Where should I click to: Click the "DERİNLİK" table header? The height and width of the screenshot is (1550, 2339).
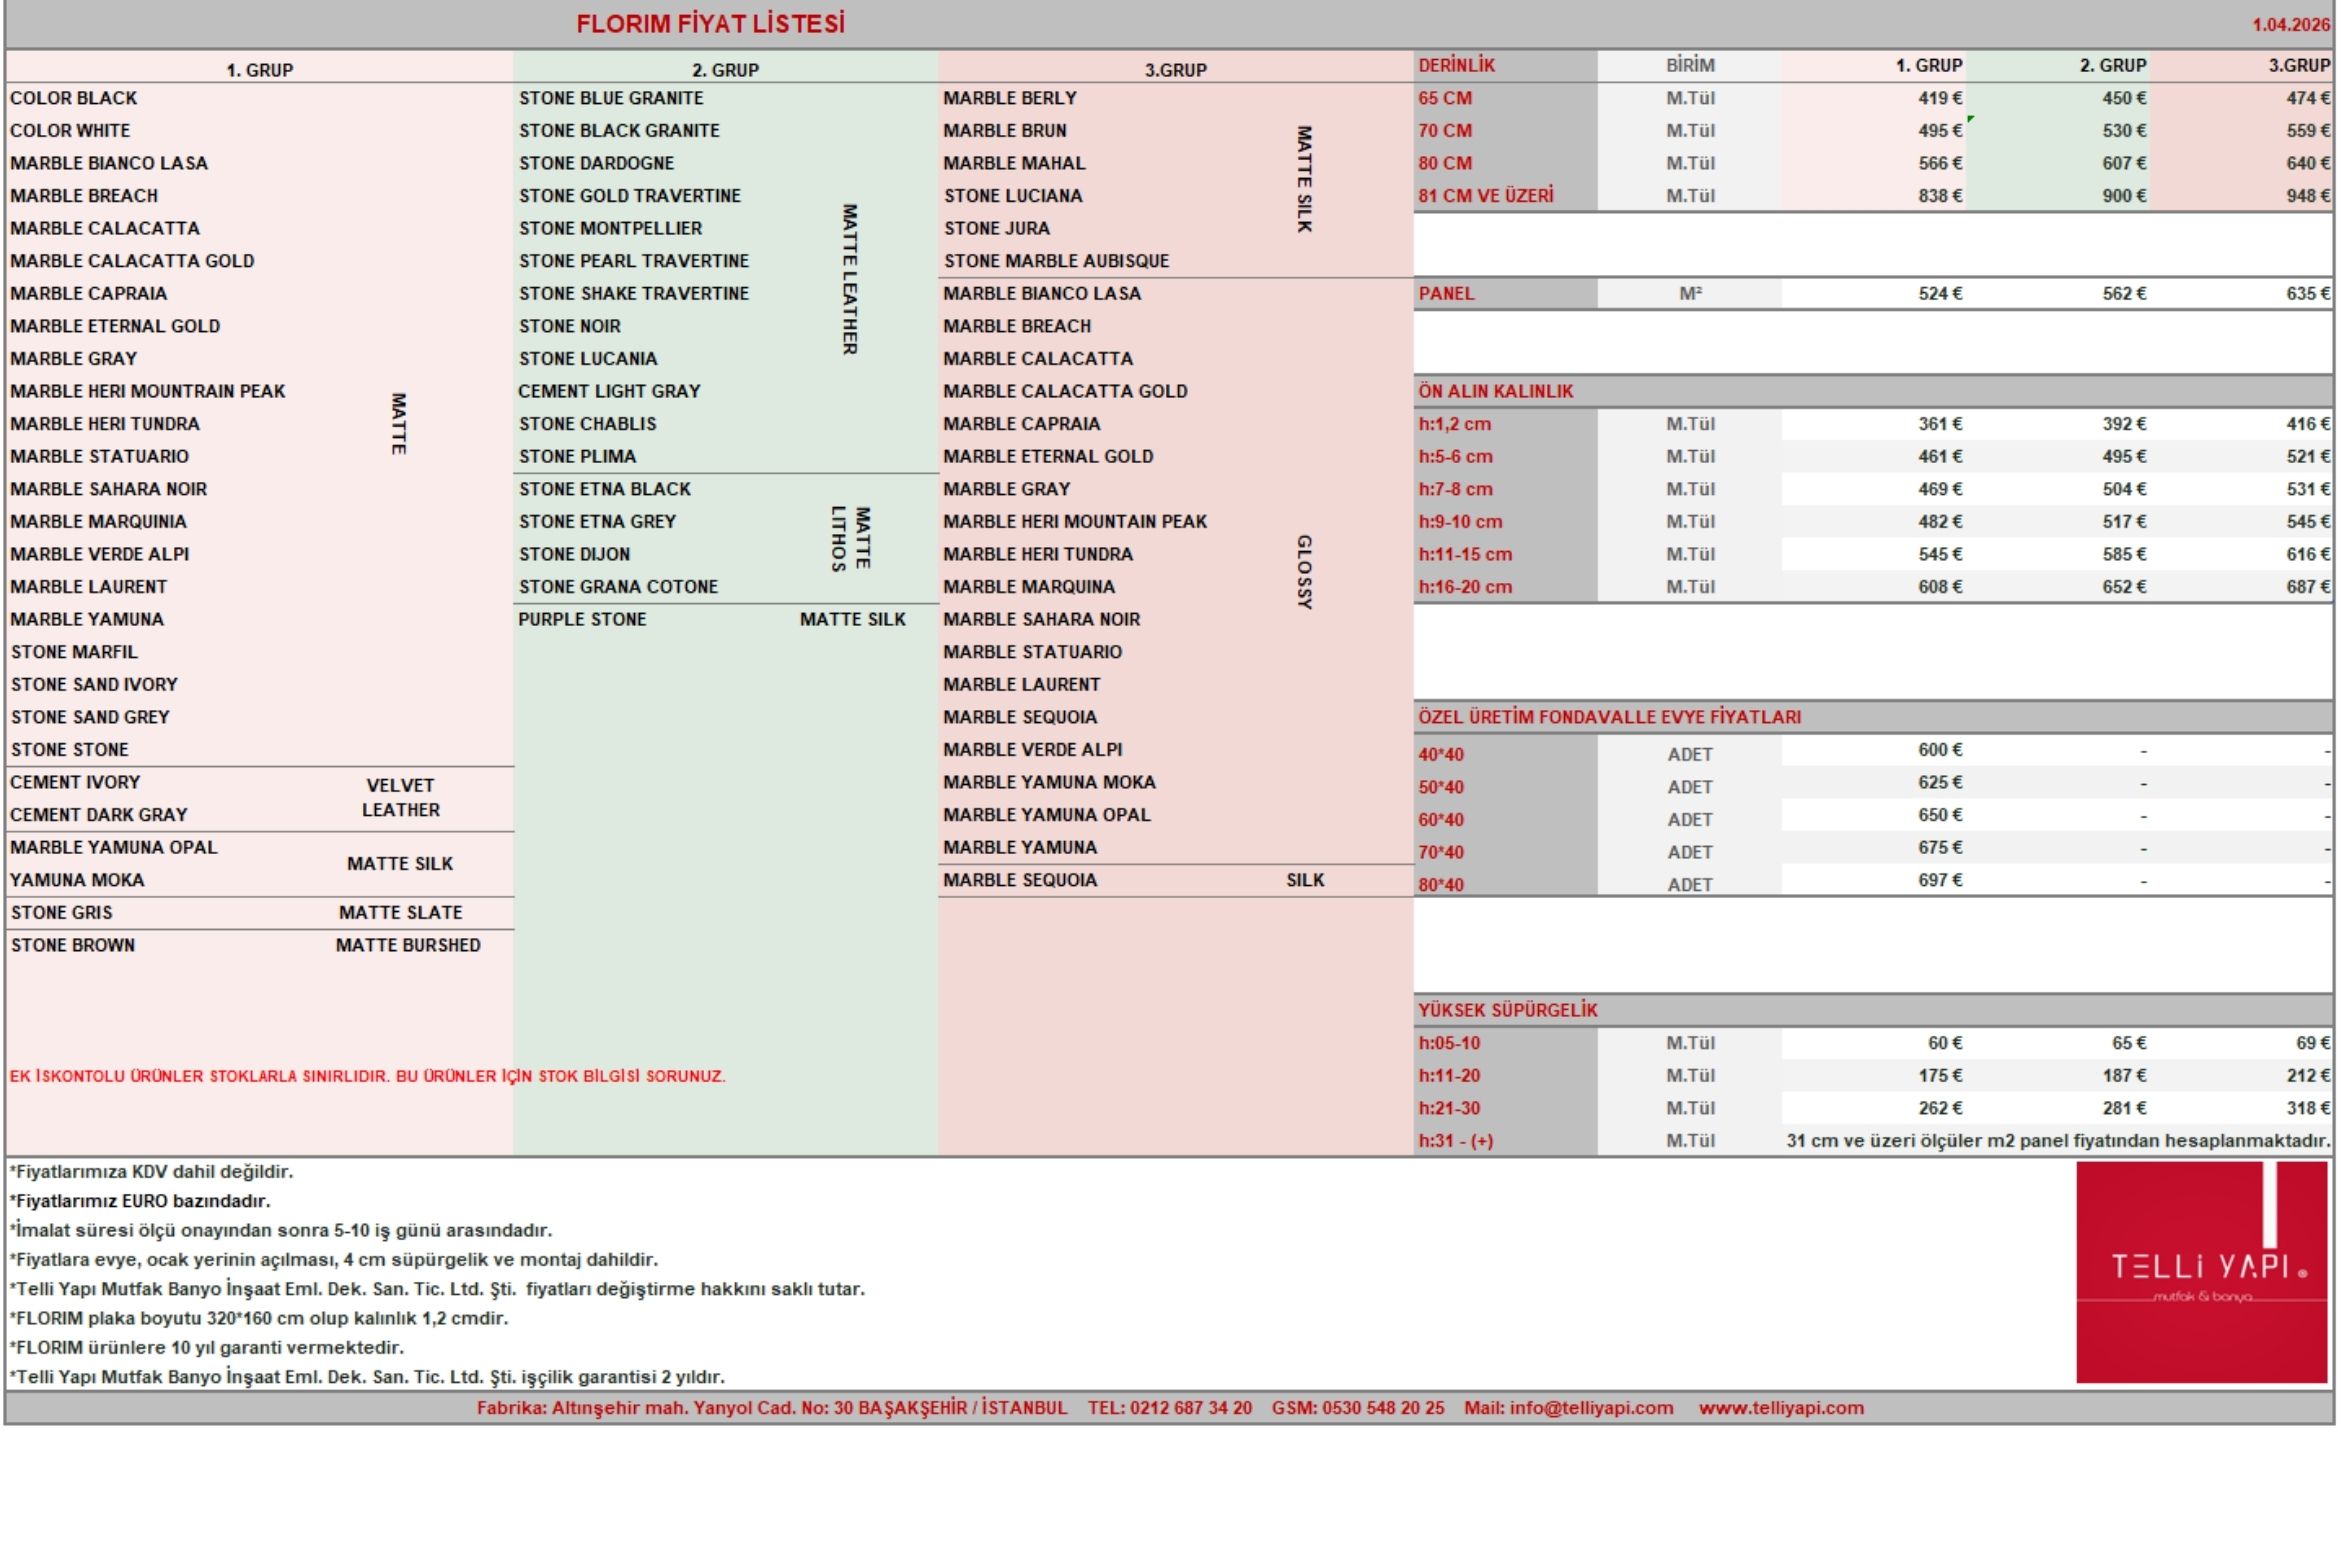click(x=1456, y=66)
